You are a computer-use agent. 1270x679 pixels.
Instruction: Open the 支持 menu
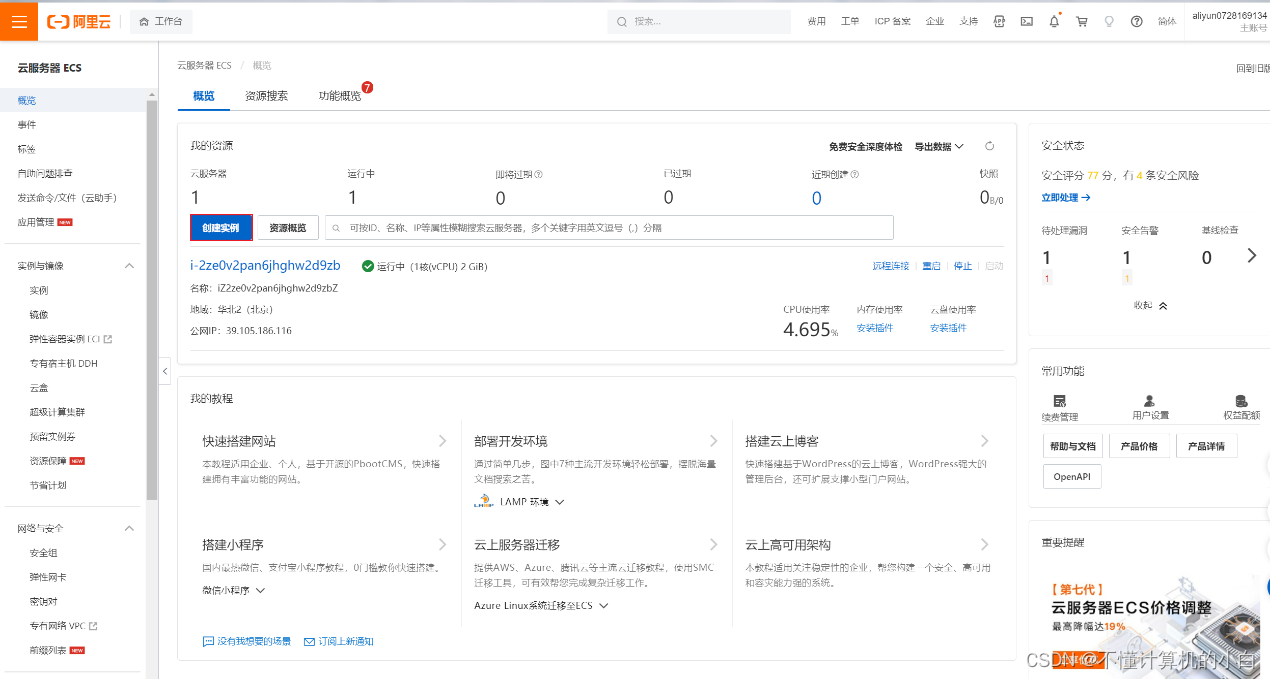point(968,21)
